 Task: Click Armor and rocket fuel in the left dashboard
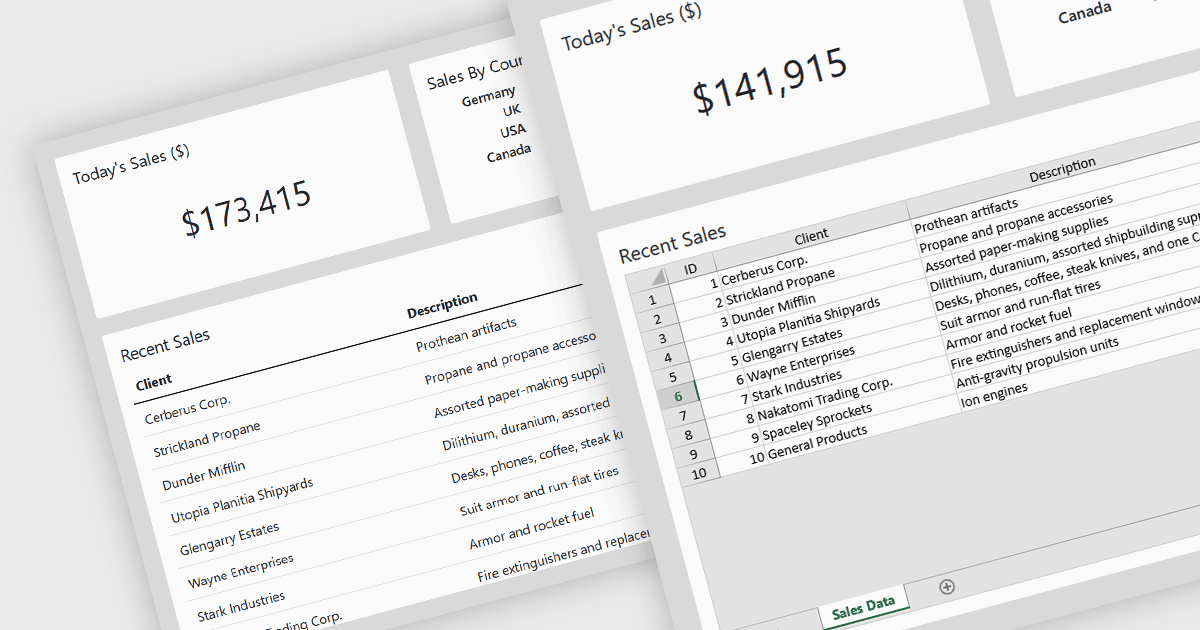(x=532, y=529)
